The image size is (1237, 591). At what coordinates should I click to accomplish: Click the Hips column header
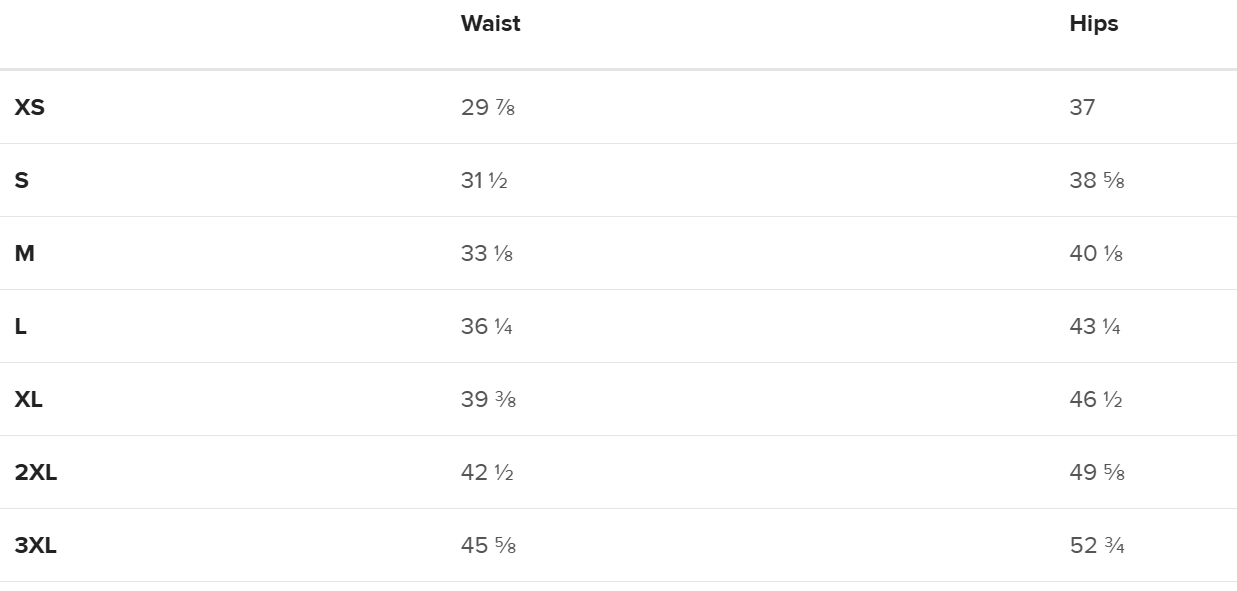pyautogui.click(x=1093, y=24)
